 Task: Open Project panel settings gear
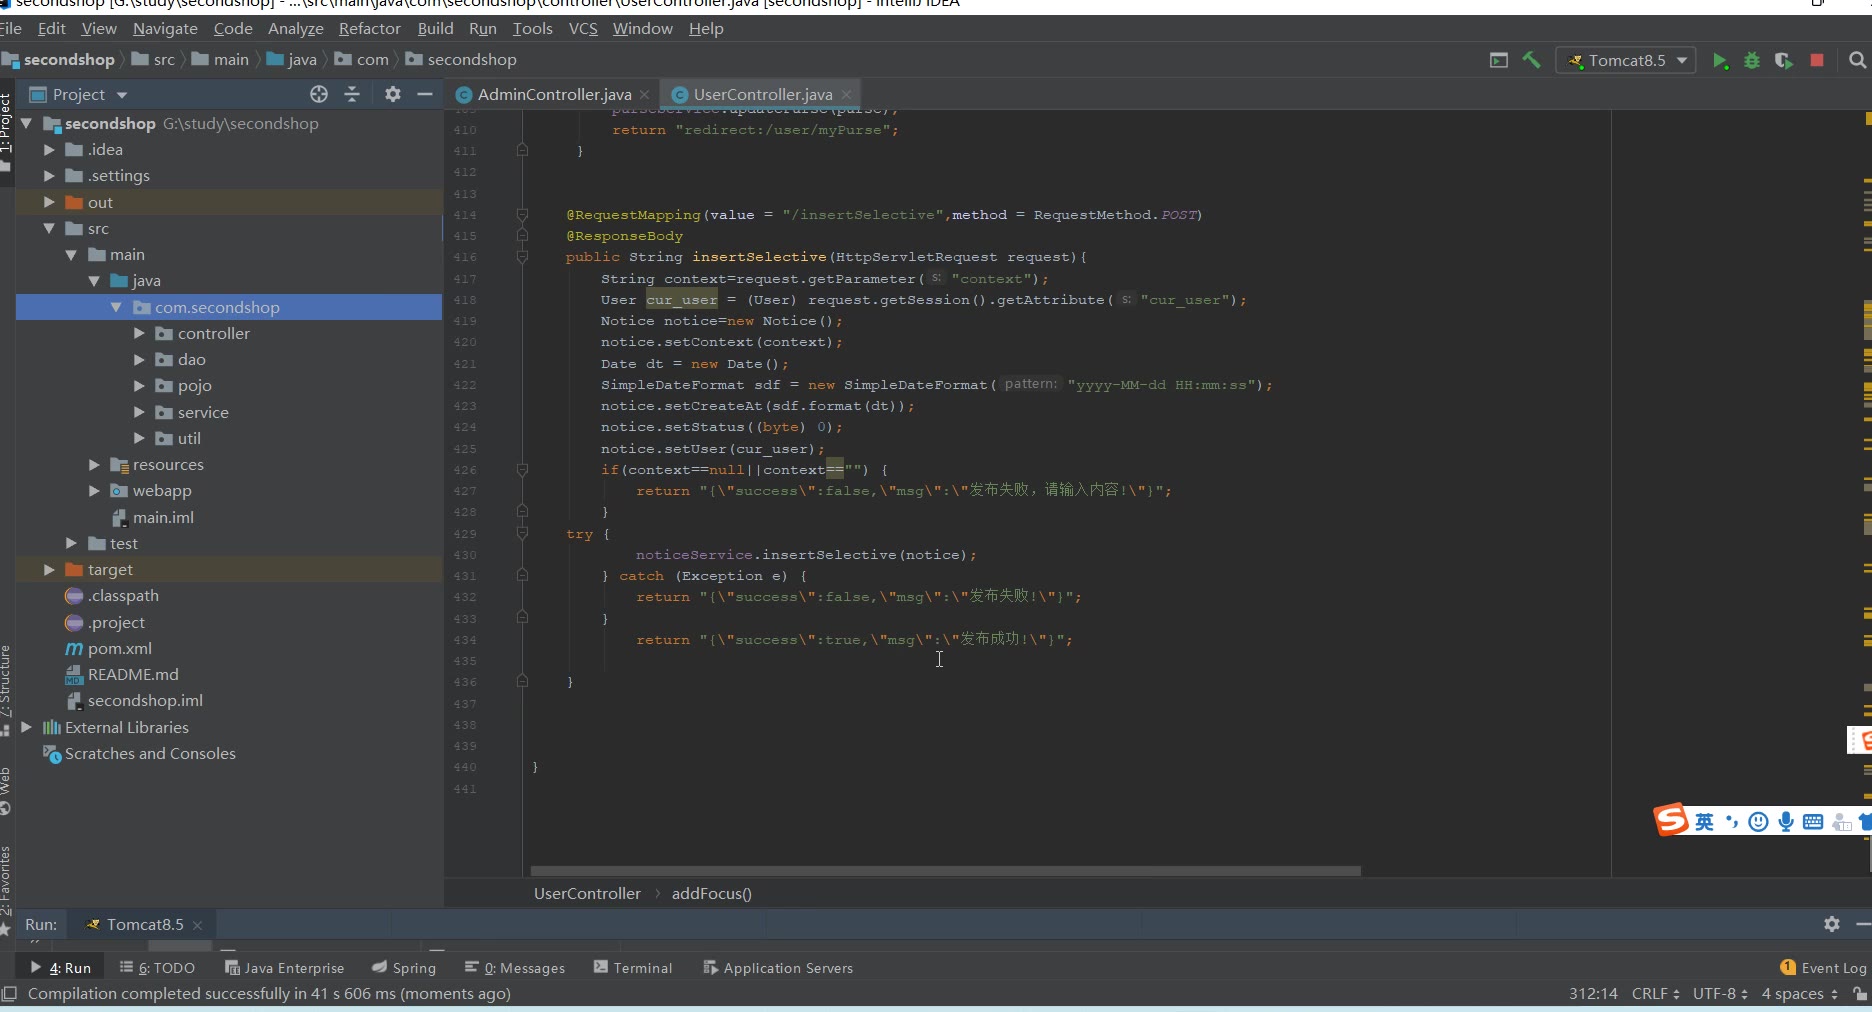pos(393,94)
